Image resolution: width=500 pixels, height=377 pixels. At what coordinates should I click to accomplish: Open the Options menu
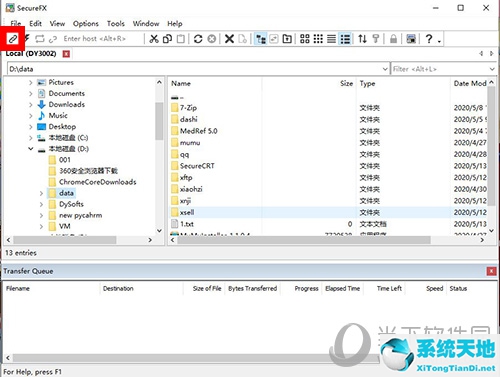[86, 24]
